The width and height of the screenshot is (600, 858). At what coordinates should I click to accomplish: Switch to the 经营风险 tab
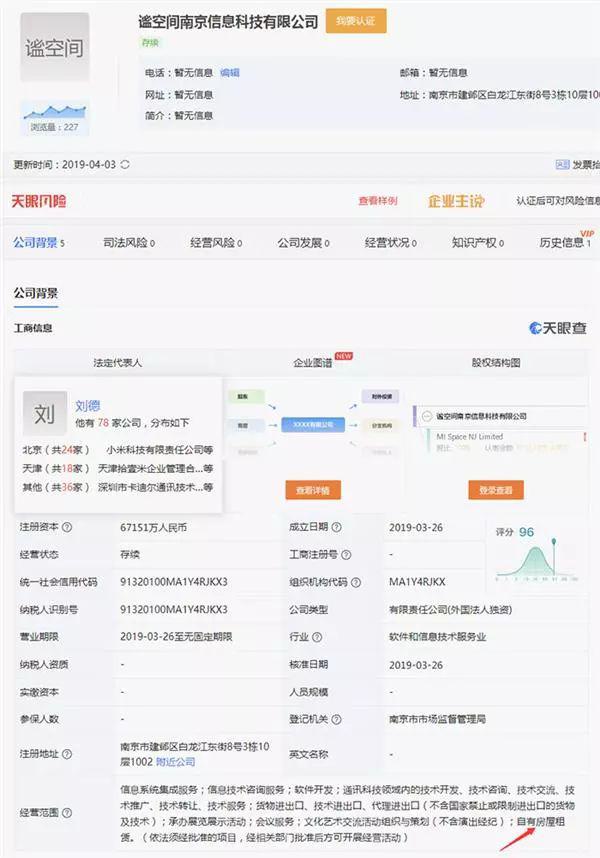[216, 242]
